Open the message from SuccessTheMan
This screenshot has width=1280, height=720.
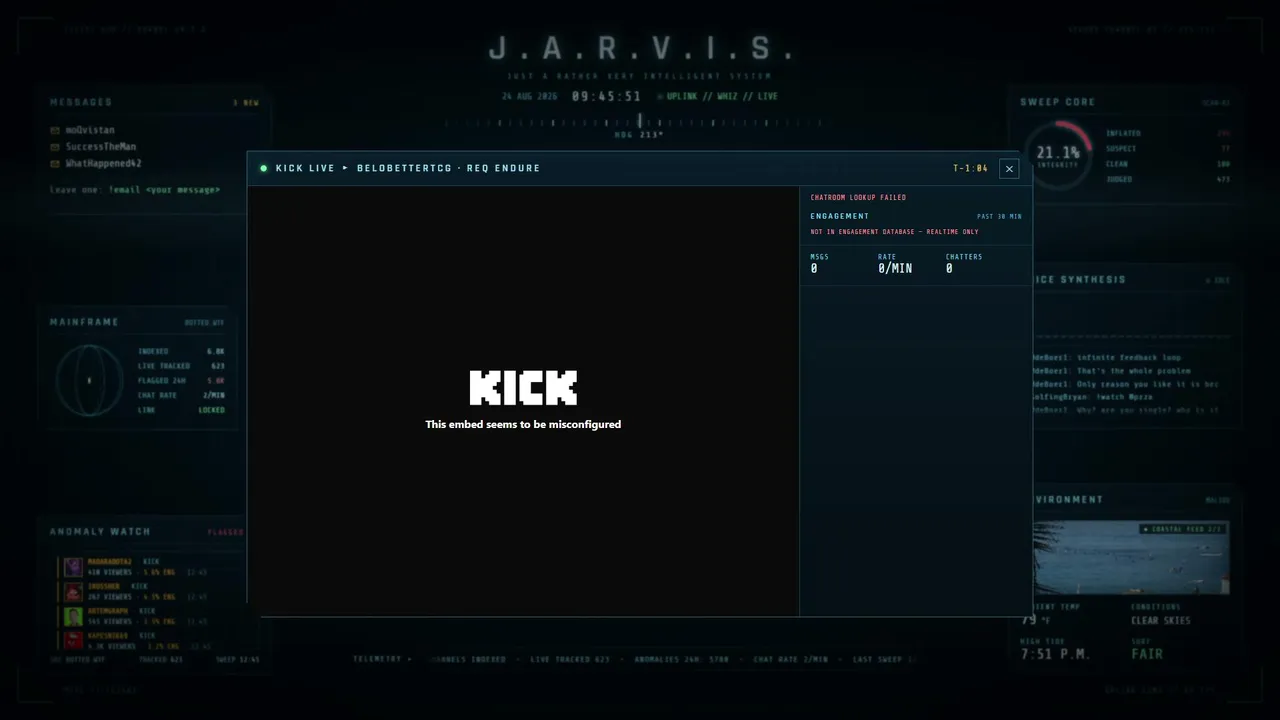pos(101,147)
